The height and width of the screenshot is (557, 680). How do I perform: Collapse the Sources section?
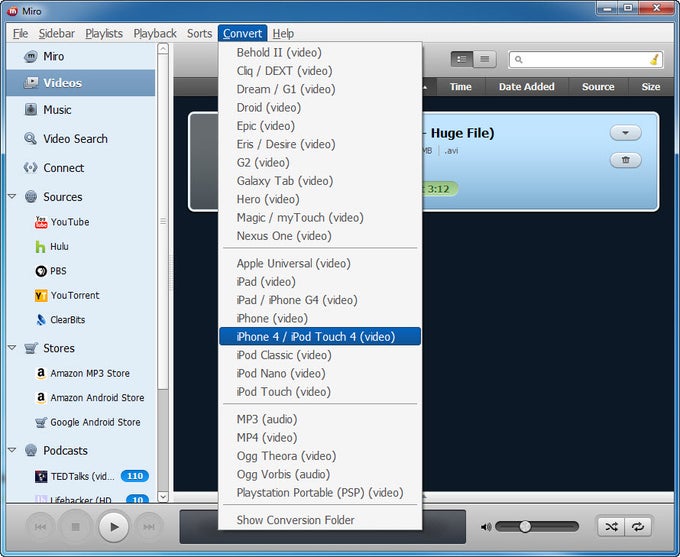(12, 197)
